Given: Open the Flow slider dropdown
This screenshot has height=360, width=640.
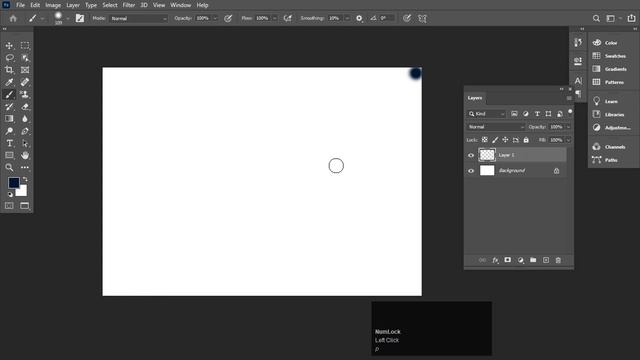Looking at the screenshot, I should pos(275,18).
